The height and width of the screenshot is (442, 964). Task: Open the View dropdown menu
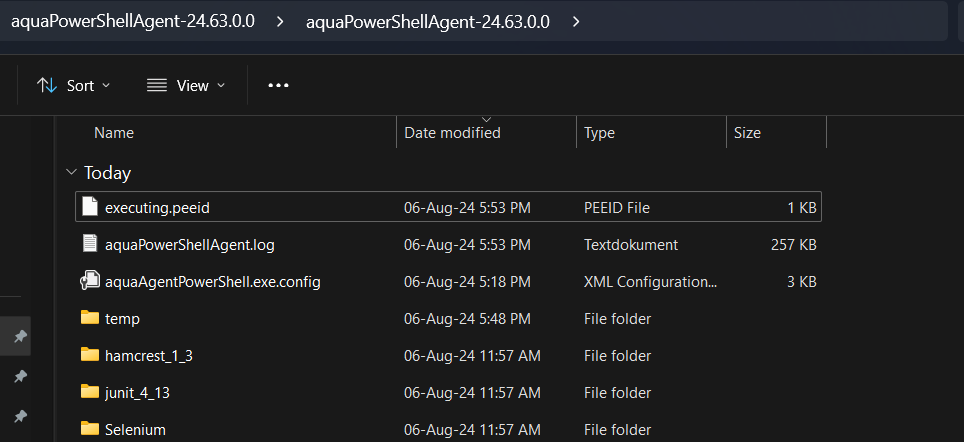click(186, 86)
